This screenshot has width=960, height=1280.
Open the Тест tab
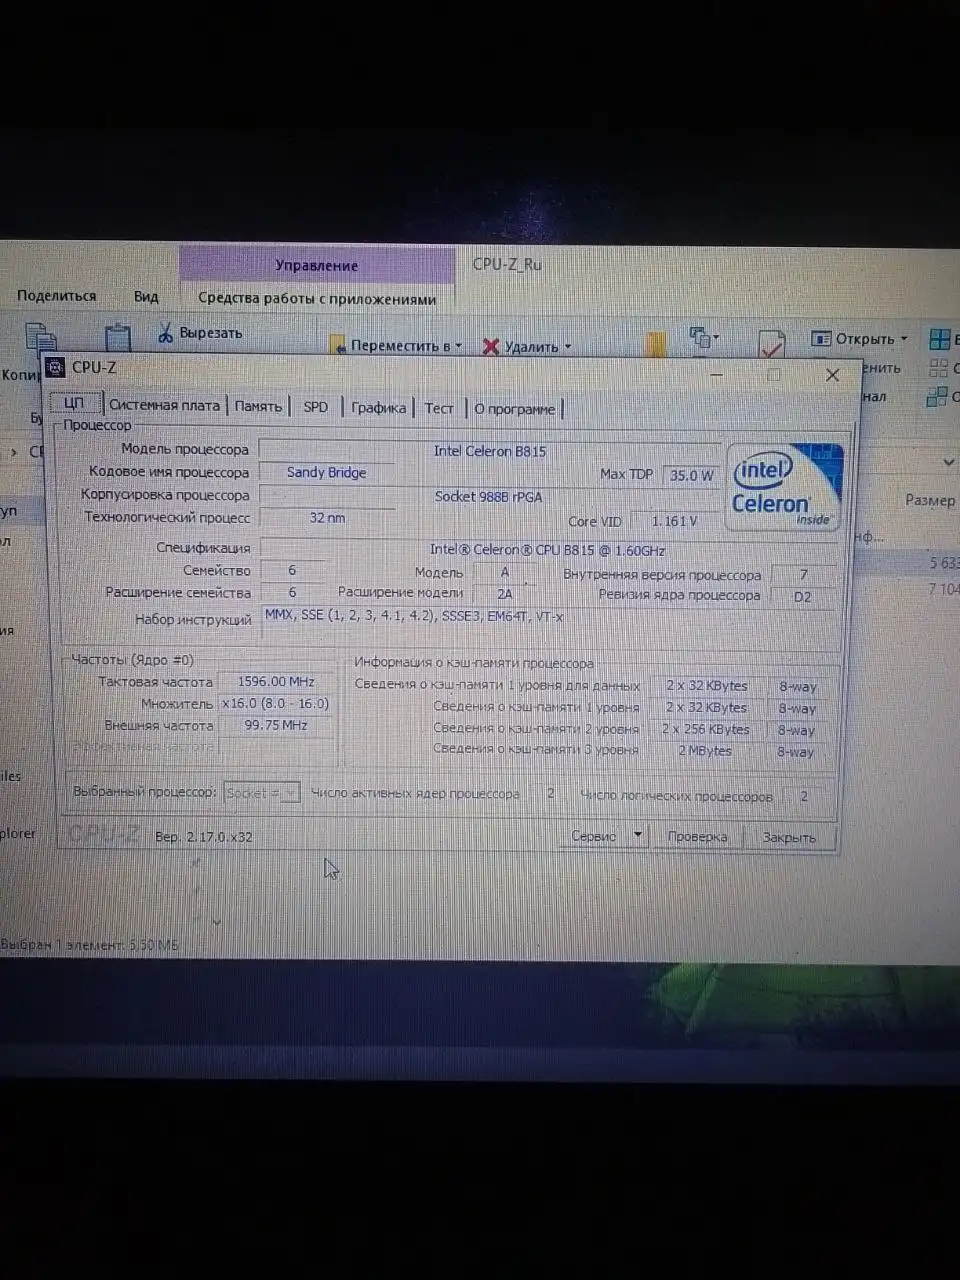438,407
